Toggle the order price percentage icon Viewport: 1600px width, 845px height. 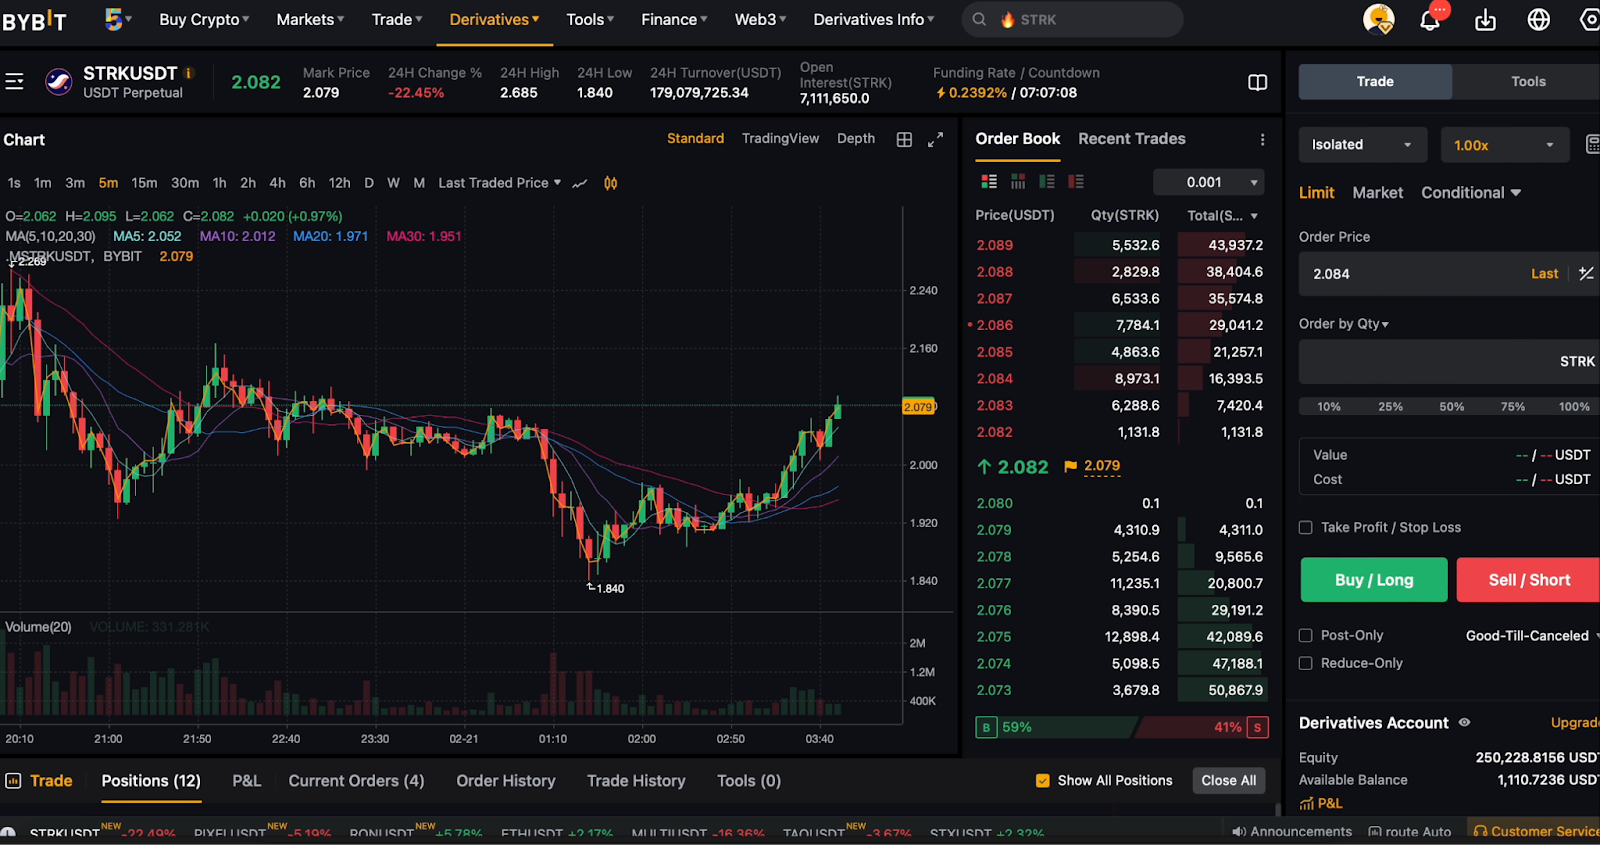click(1586, 273)
